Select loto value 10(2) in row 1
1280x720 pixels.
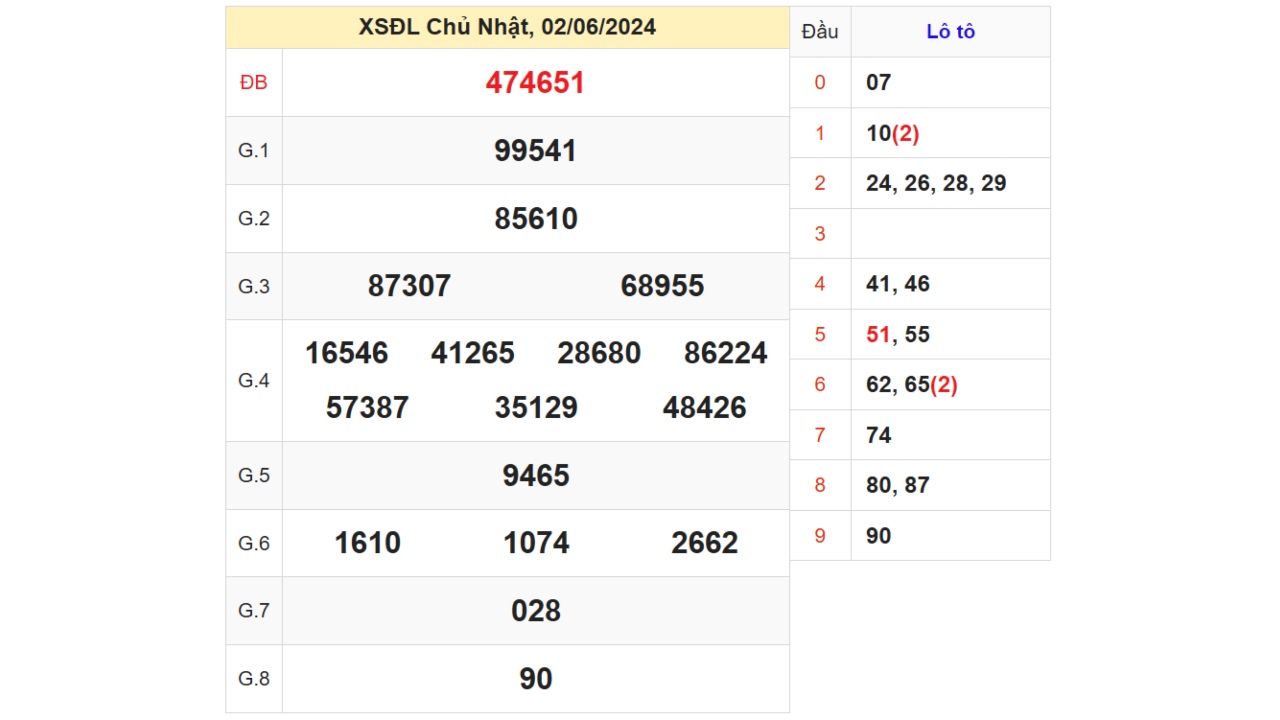click(892, 134)
